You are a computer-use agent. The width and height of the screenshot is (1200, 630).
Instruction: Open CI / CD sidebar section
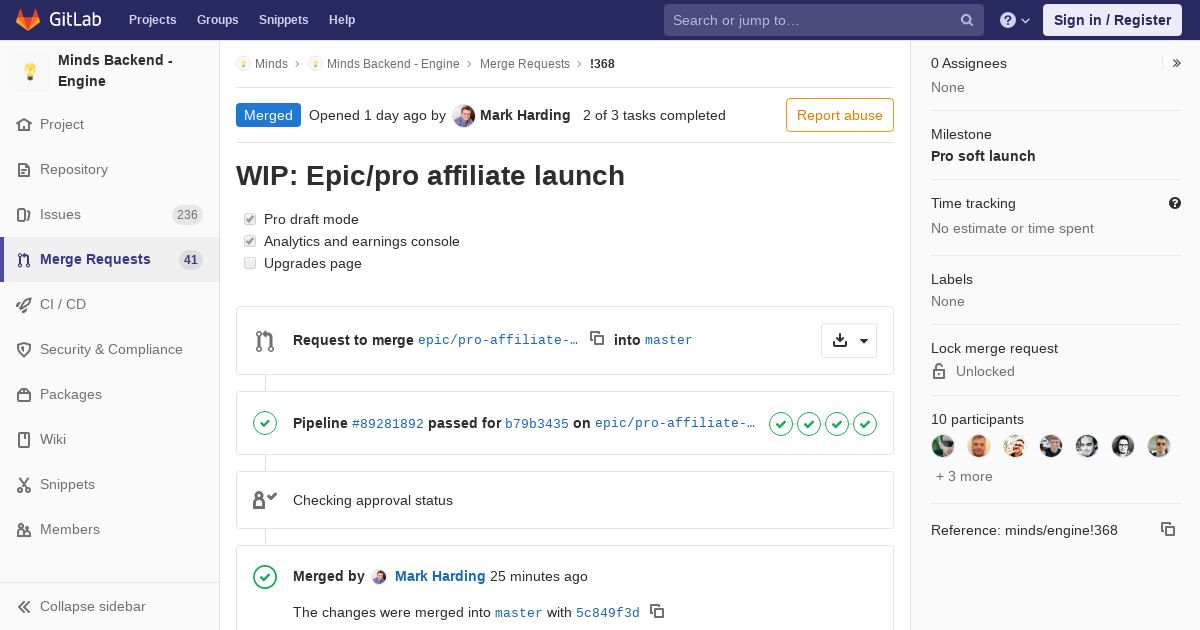pyautogui.click(x=109, y=304)
